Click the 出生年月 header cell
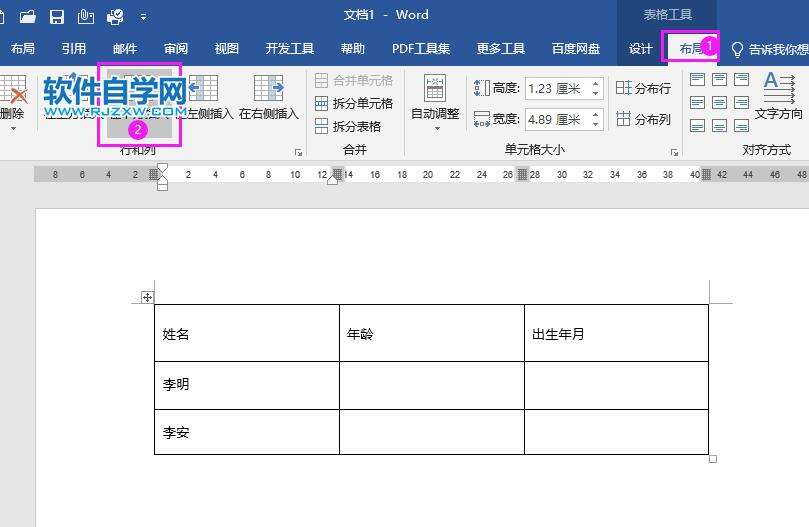Viewport: 809px width, 527px height. pos(617,333)
